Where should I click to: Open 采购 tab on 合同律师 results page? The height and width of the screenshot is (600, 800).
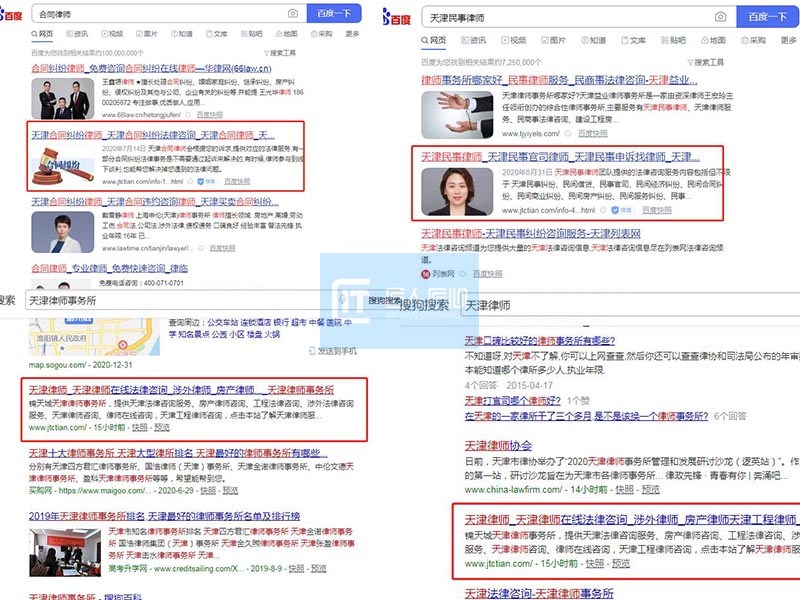click(321, 34)
